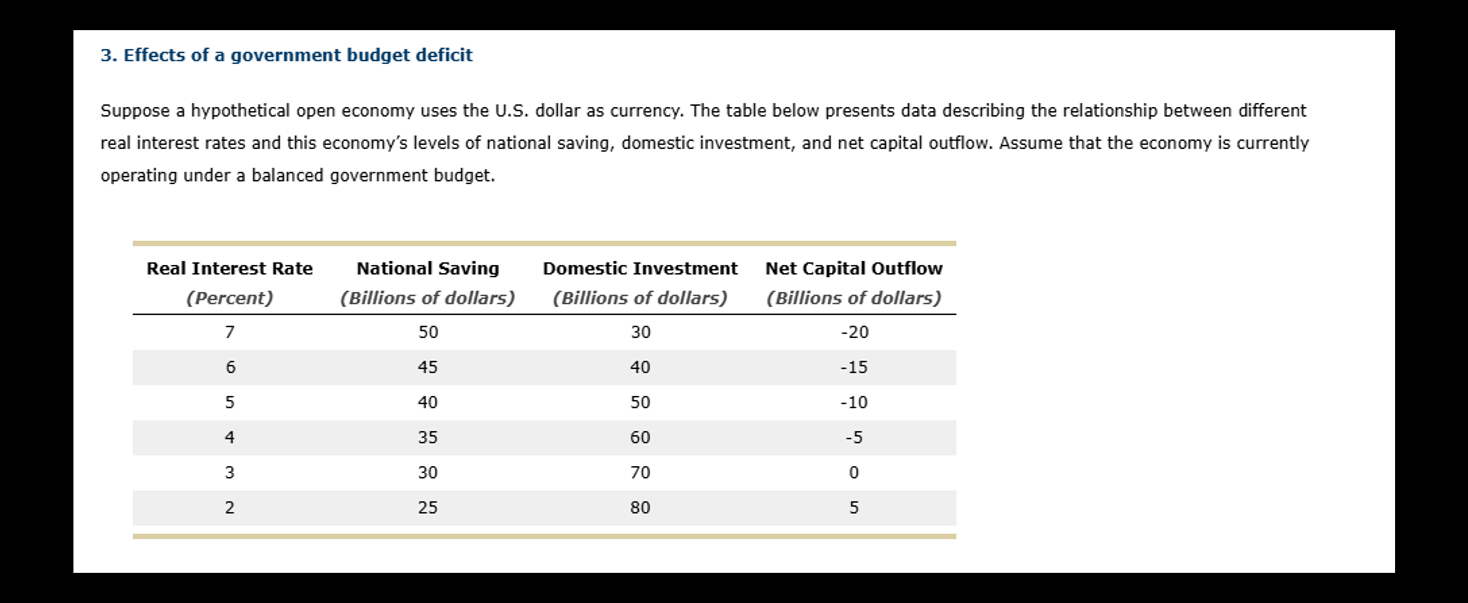Click net capital outflow value -10

854,402
